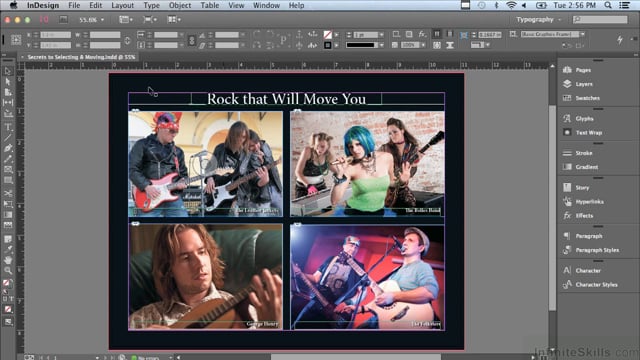This screenshot has height=360, width=640.
Task: Select the Eyedropper tool
Action: tap(8, 249)
